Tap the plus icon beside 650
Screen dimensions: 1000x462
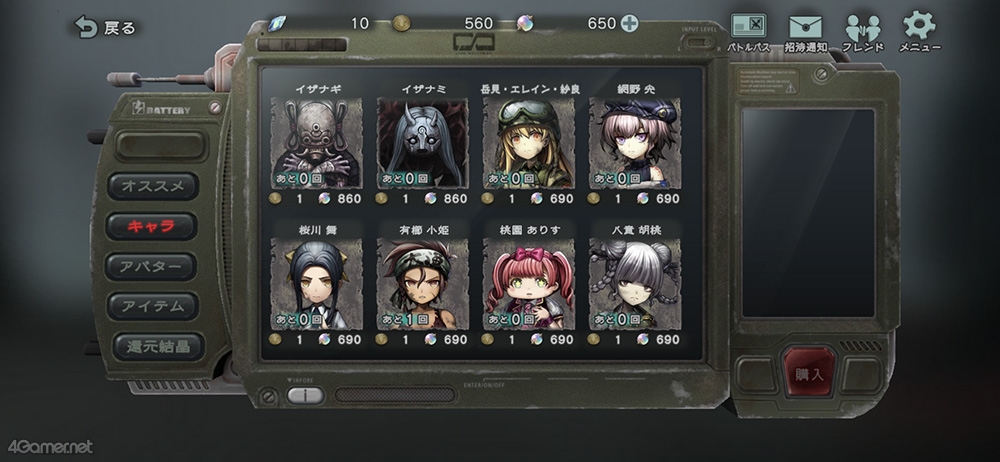629,24
